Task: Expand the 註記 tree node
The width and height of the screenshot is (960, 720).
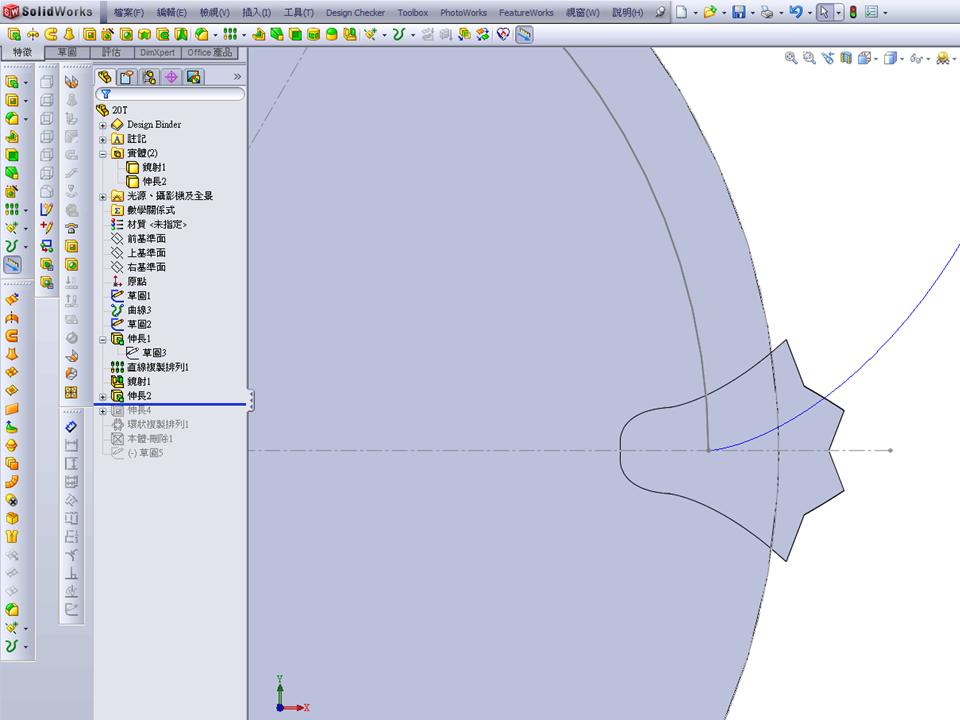Action: (x=103, y=140)
